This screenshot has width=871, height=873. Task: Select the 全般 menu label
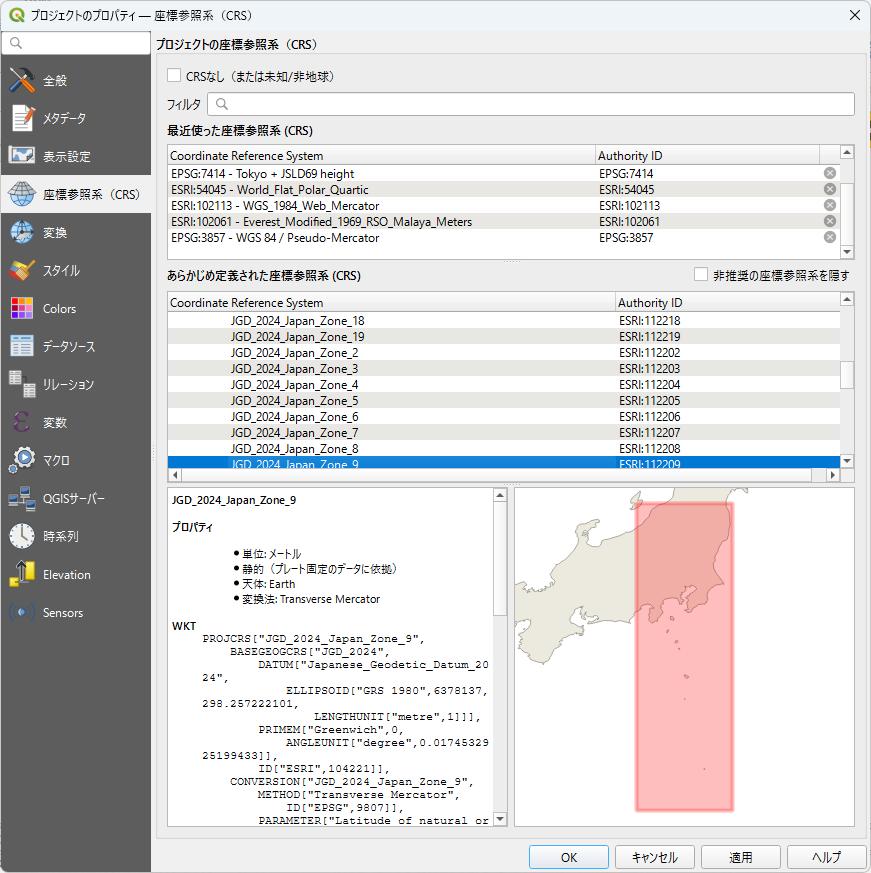(x=55, y=81)
